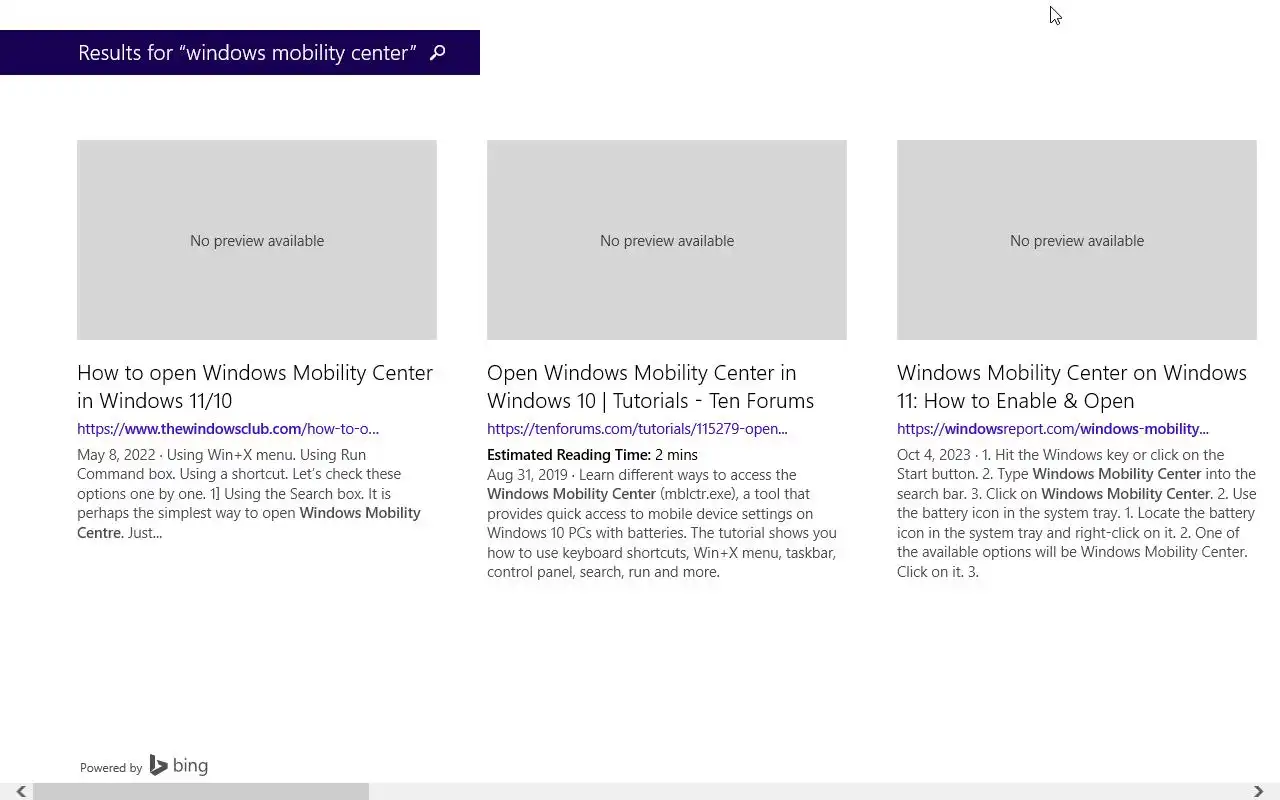Viewport: 1280px width, 800px height.
Task: Click the 'Oct 4, 2023' description snippet
Action: coord(1076,513)
